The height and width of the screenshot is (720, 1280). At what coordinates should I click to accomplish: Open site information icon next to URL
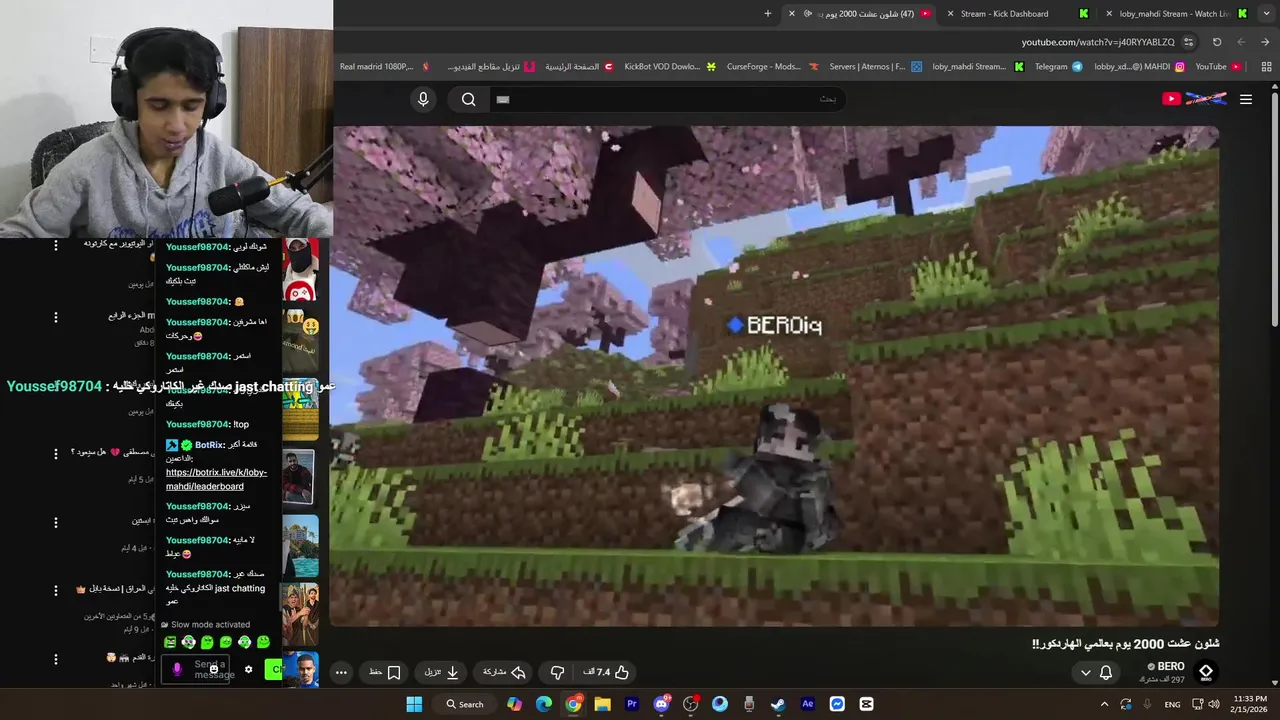[1188, 42]
